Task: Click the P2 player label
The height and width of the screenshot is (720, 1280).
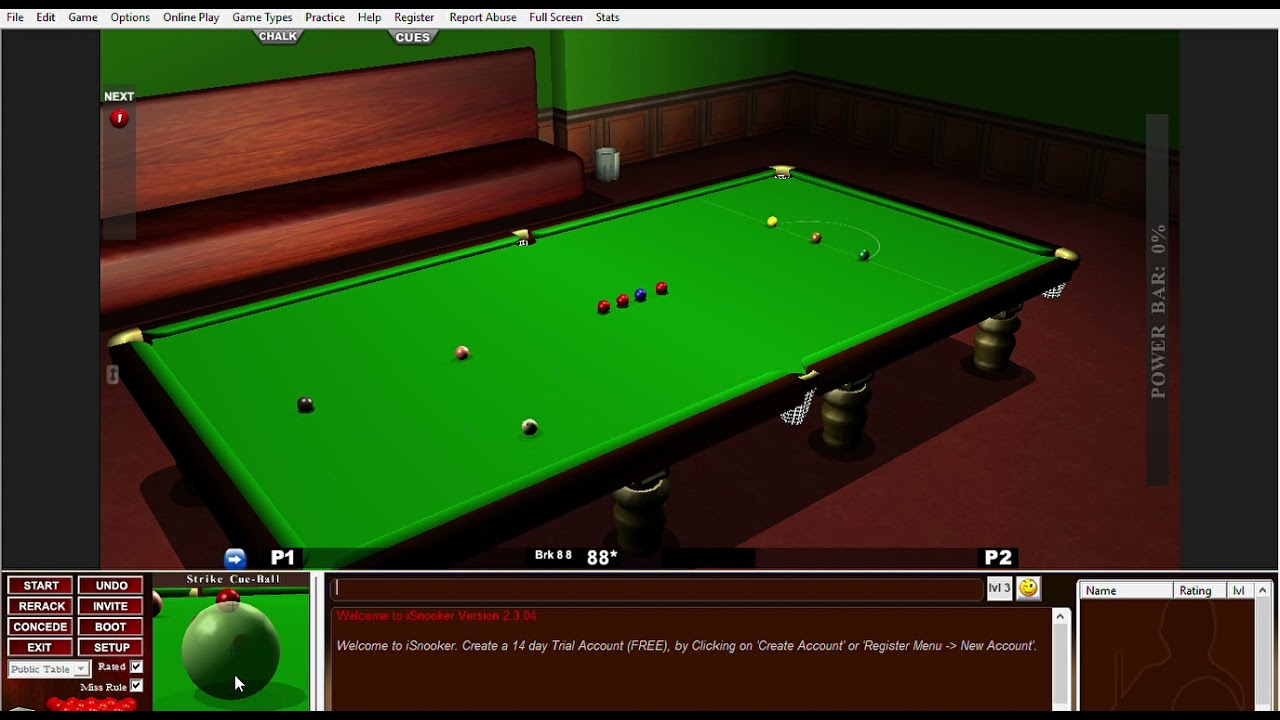Action: pyautogui.click(x=998, y=558)
